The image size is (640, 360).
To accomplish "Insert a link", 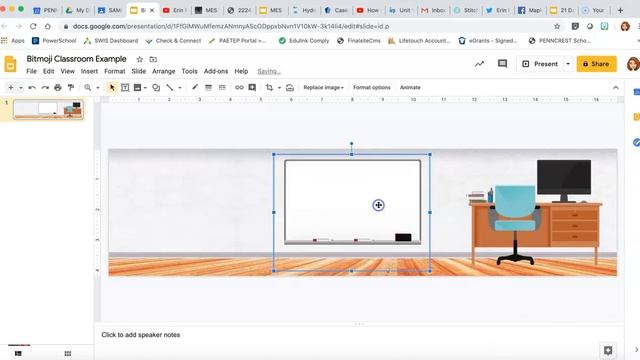I will coord(239,87).
